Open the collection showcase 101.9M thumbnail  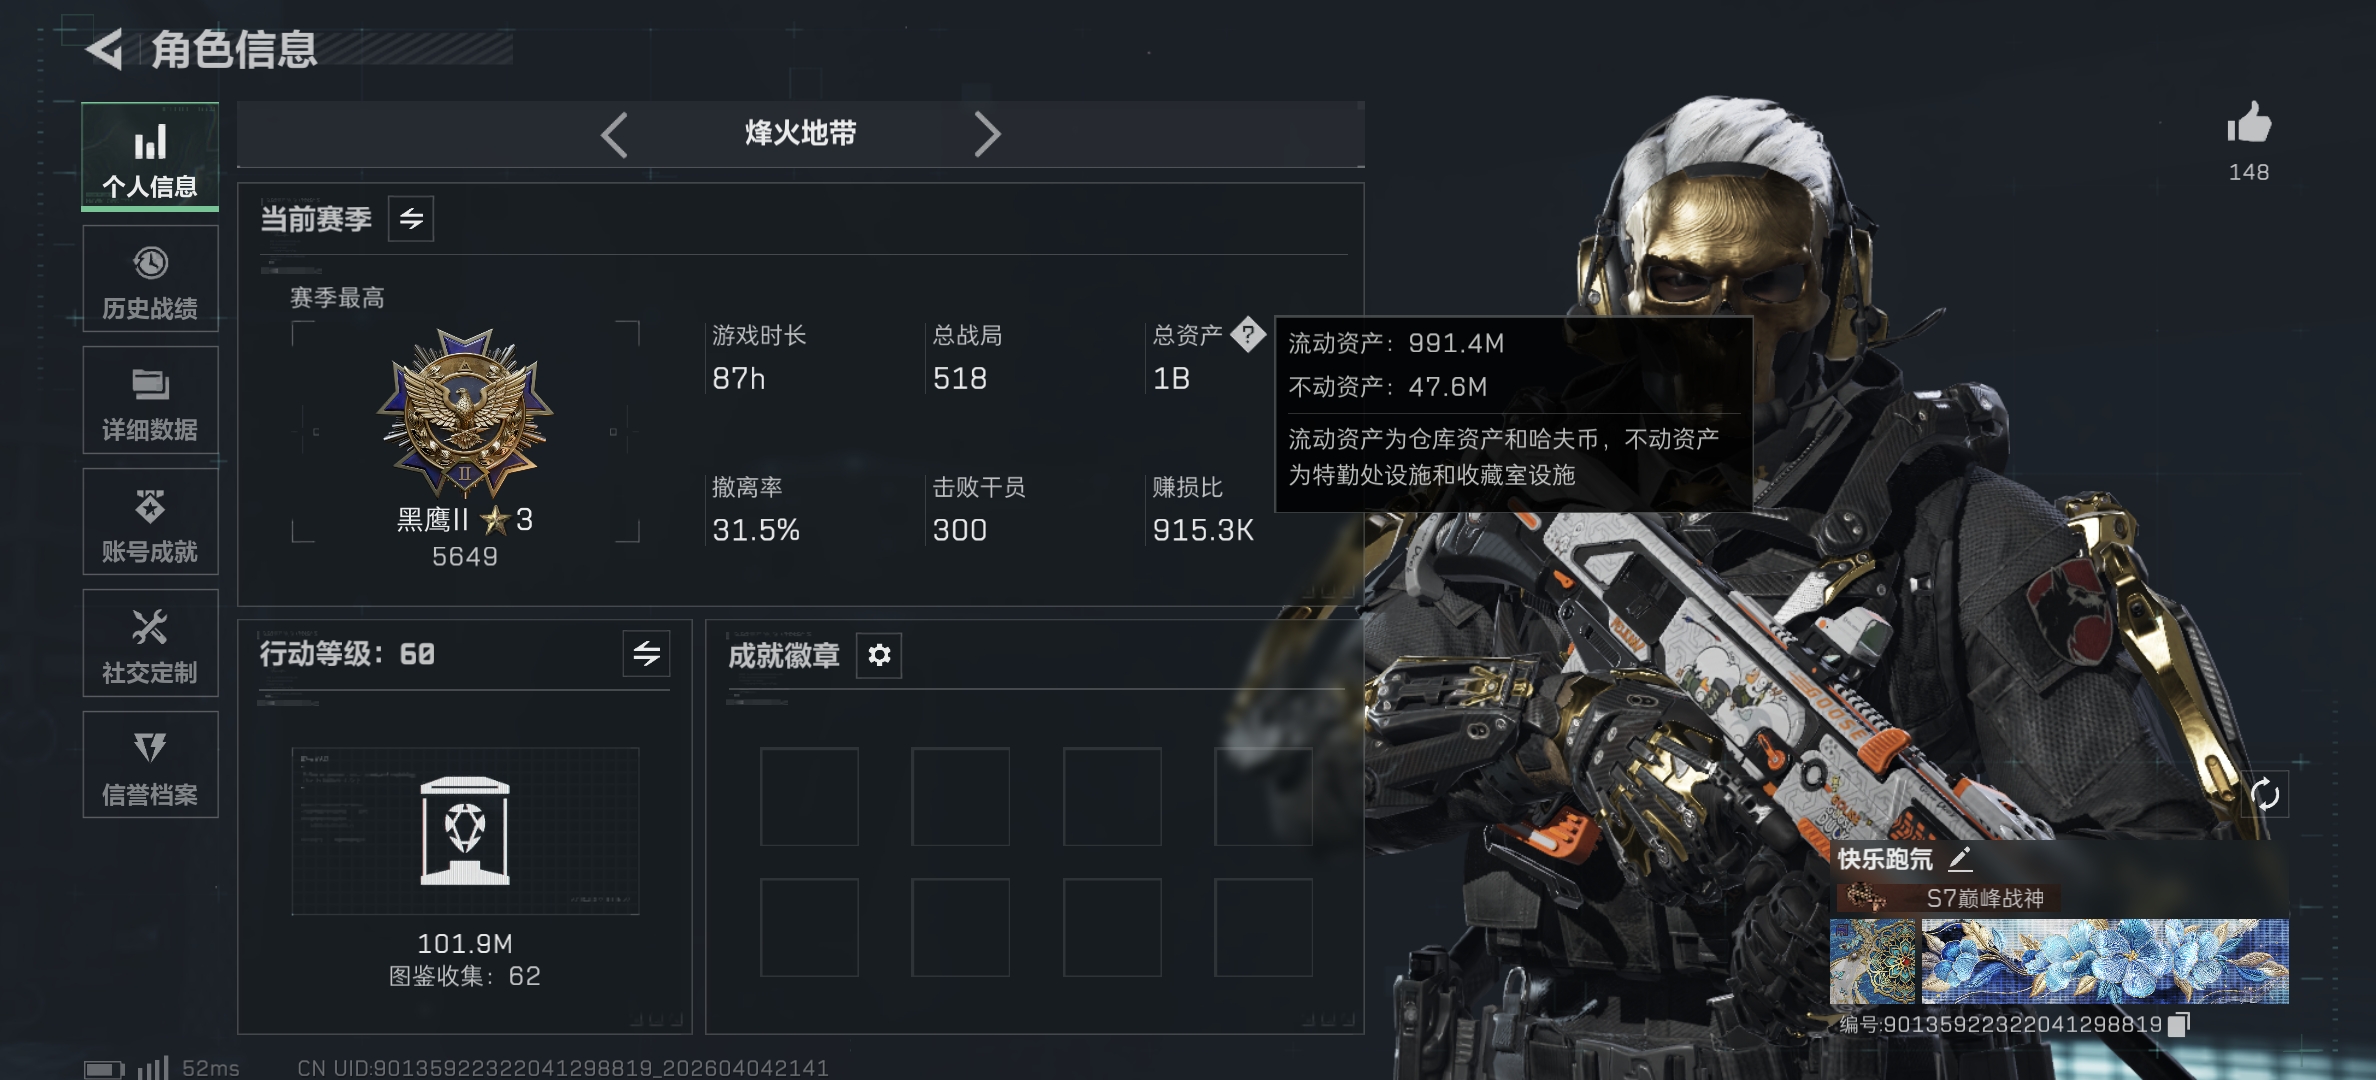[465, 831]
